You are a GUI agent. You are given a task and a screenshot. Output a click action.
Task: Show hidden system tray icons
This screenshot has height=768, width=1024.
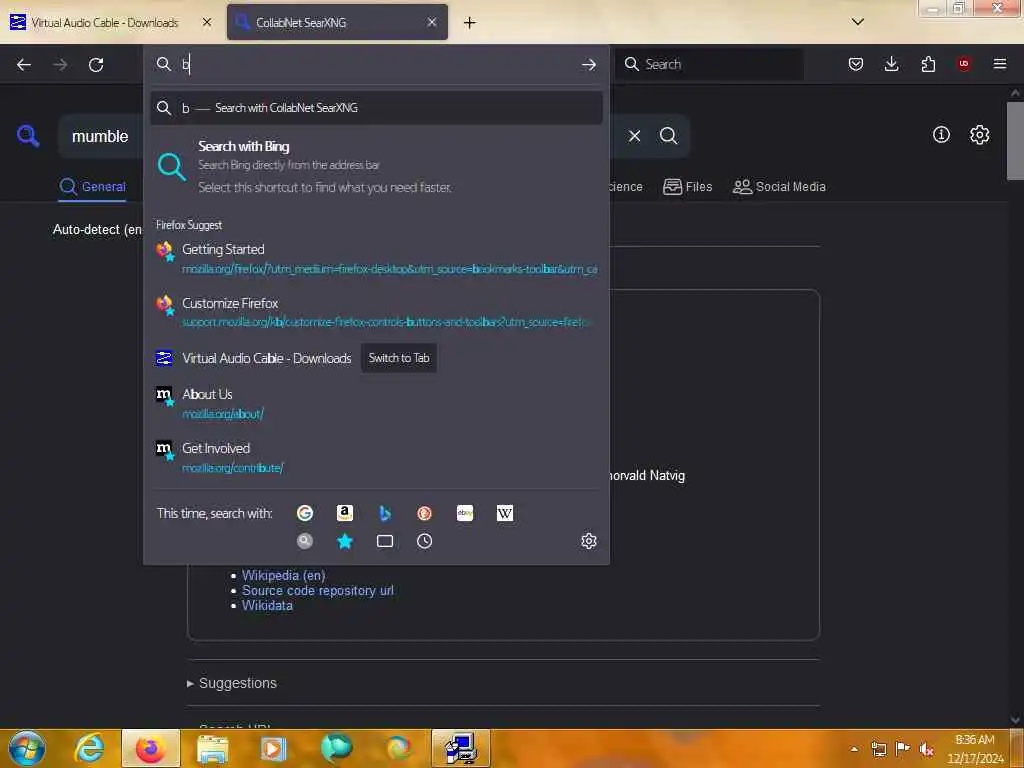(x=854, y=749)
